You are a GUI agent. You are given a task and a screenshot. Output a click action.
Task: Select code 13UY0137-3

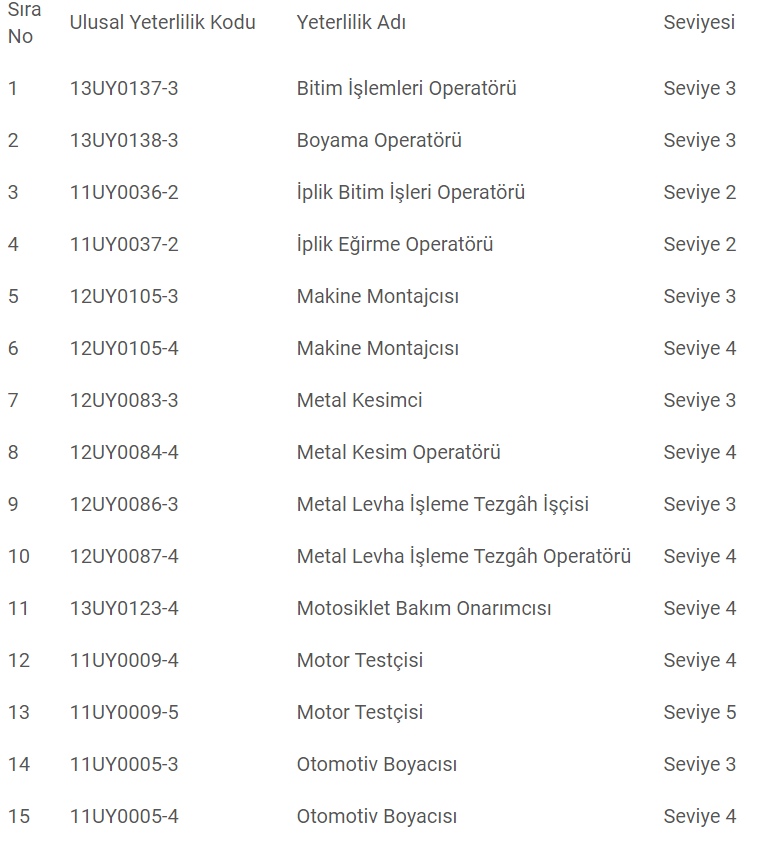124,88
